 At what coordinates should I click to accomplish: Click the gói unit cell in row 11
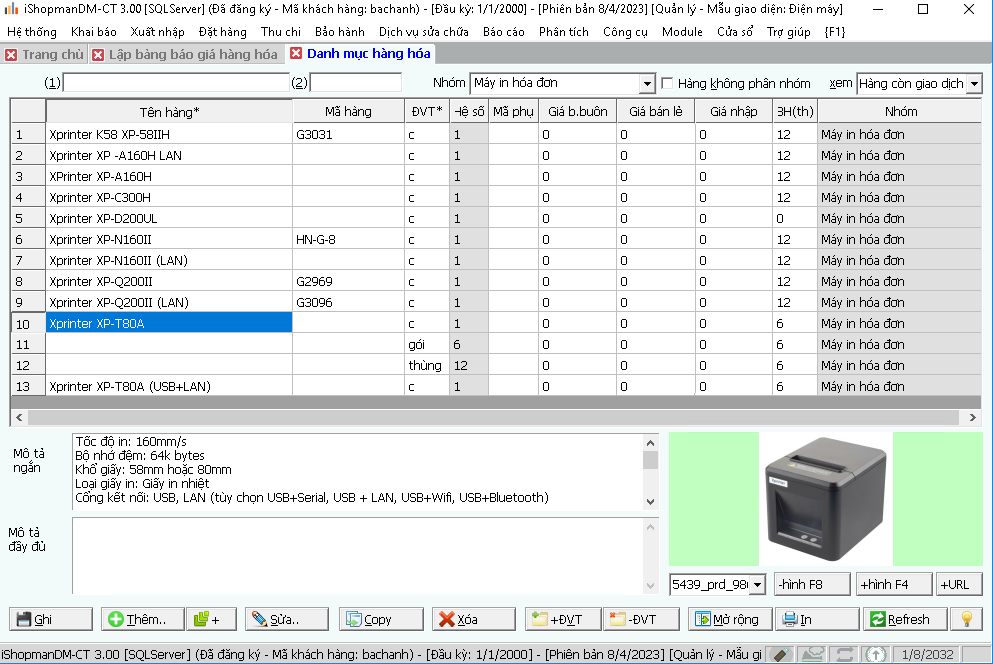click(427, 345)
